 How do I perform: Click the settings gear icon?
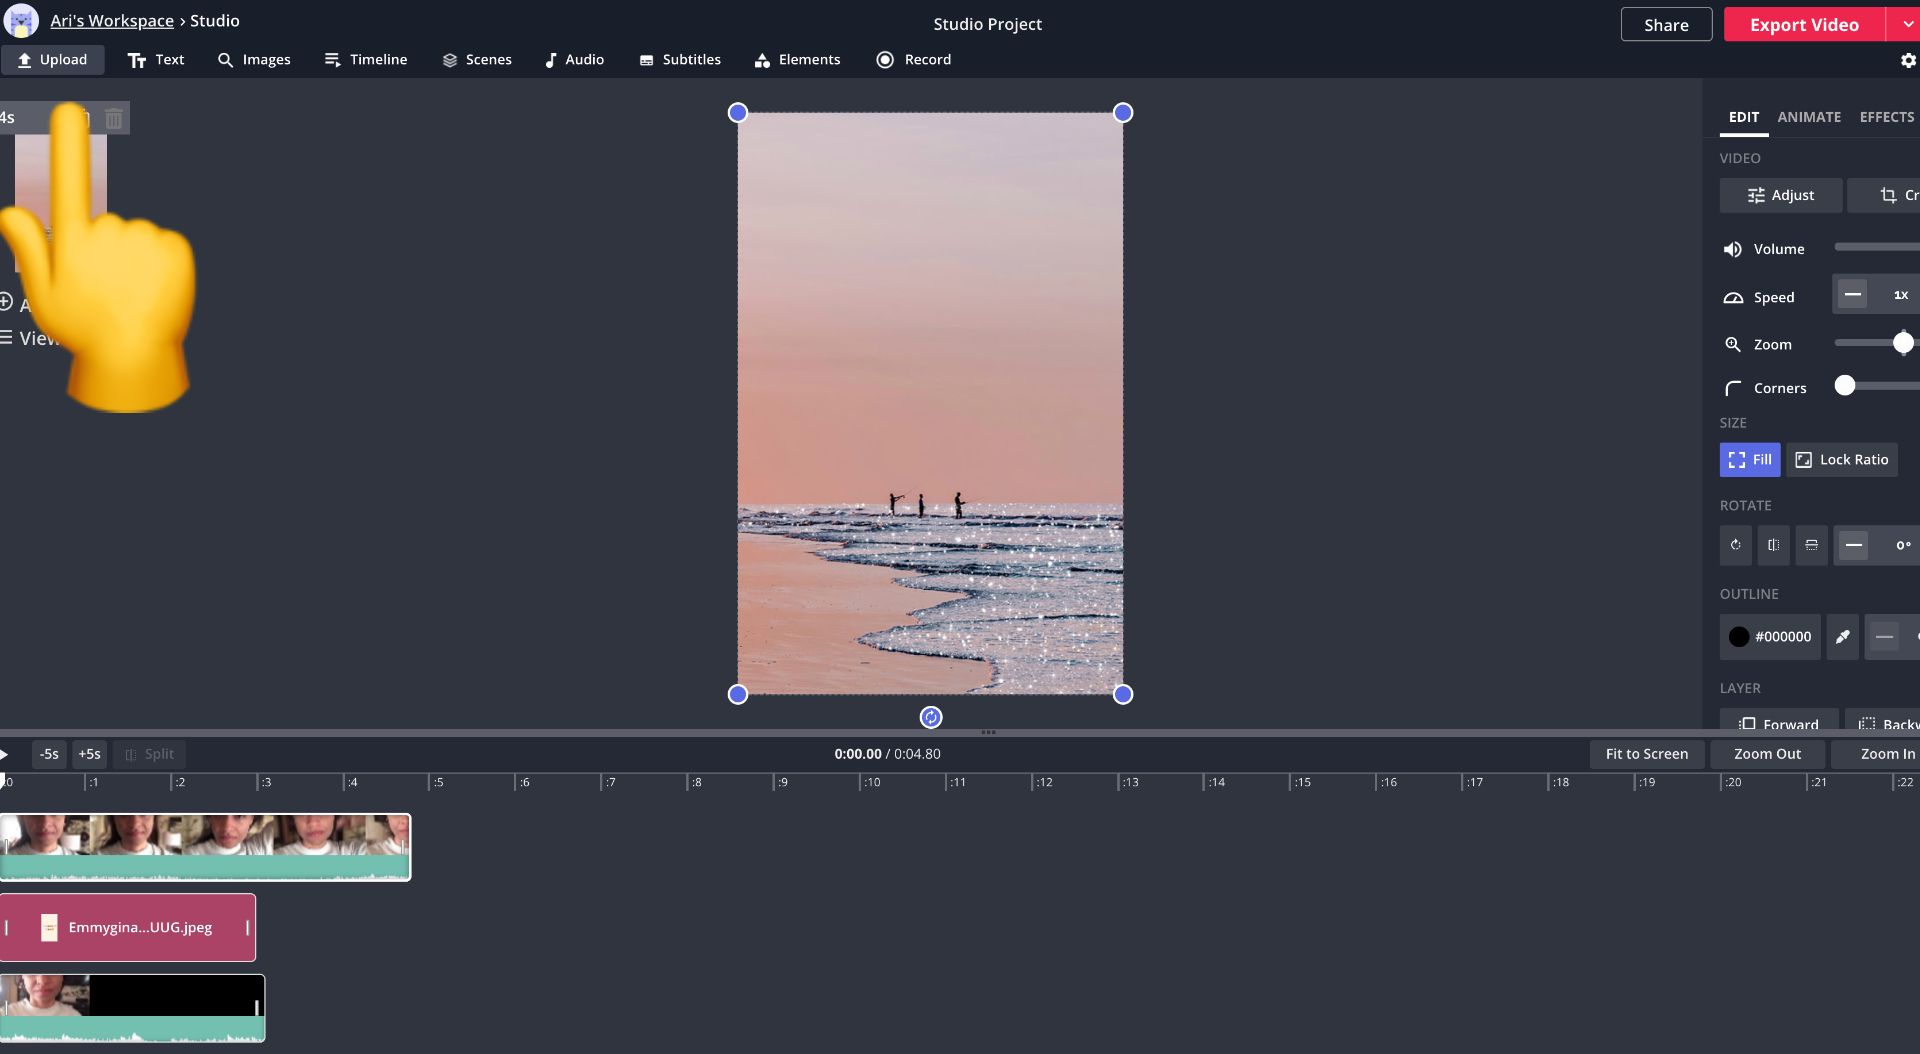coord(1907,61)
